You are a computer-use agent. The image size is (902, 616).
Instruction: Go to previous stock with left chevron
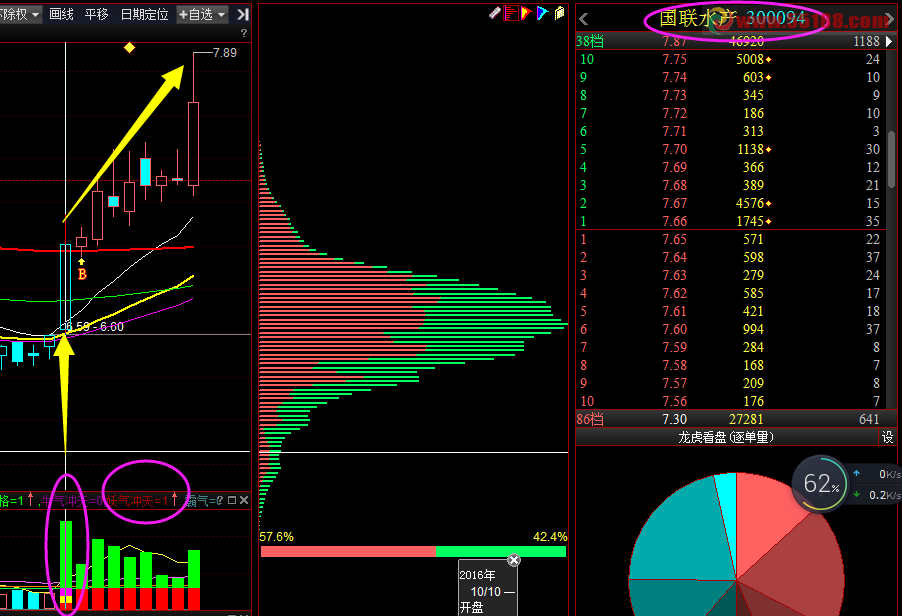click(x=584, y=19)
